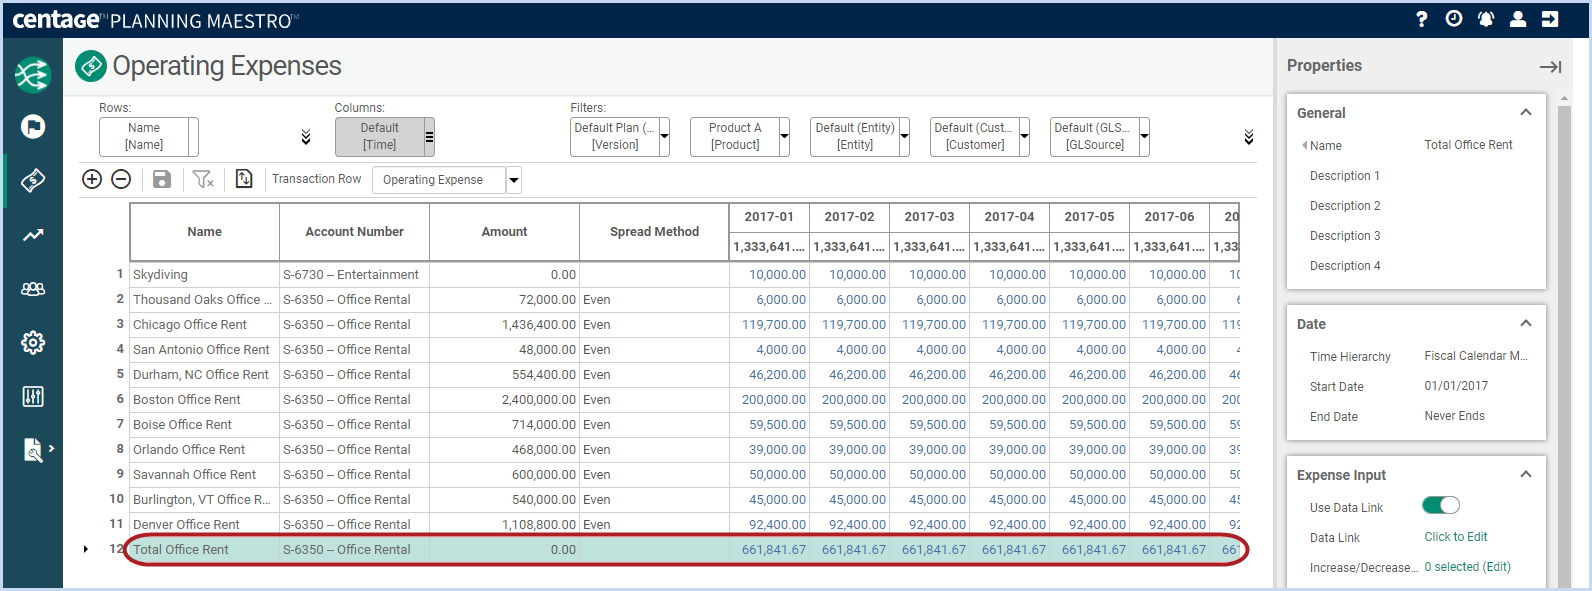Click the Amount column header
1592x591 pixels.
(x=505, y=232)
